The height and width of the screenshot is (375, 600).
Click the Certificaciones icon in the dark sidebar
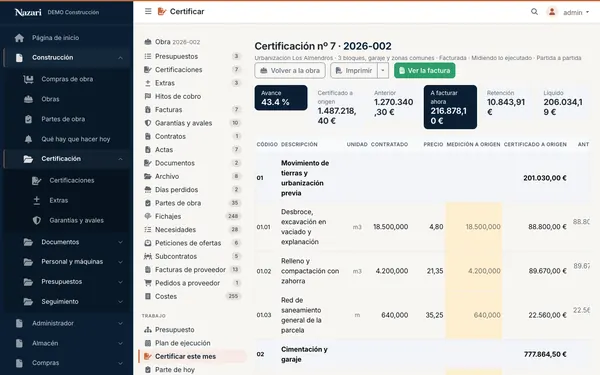(36, 181)
